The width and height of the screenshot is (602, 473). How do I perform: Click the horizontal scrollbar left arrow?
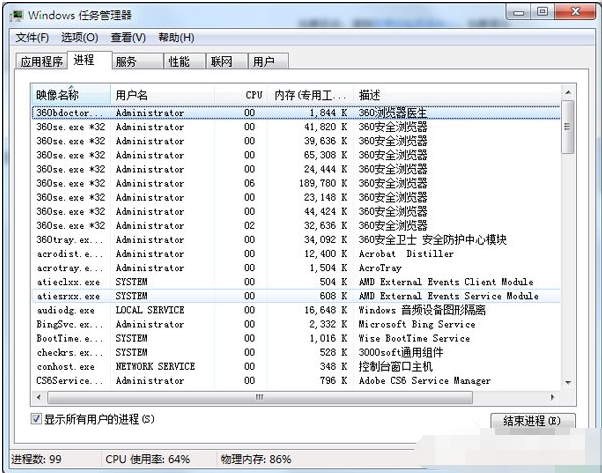(41, 396)
